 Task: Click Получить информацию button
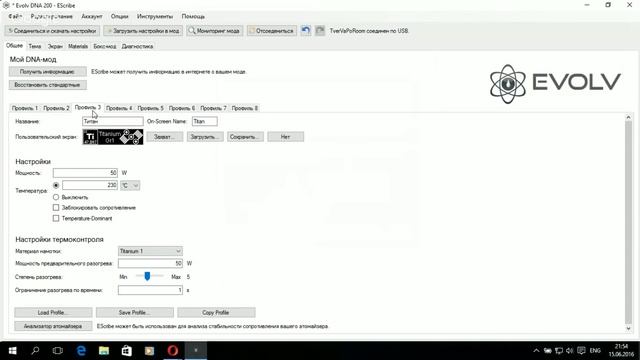pos(47,71)
